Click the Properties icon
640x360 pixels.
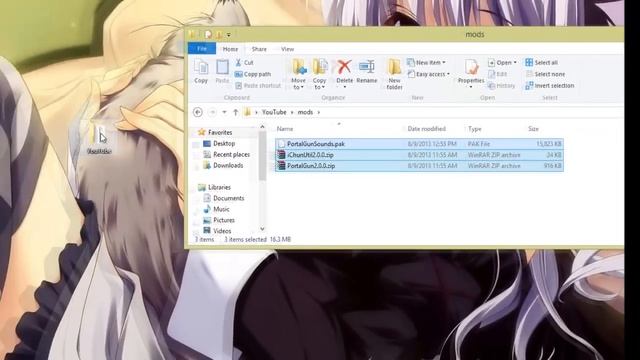coord(471,67)
